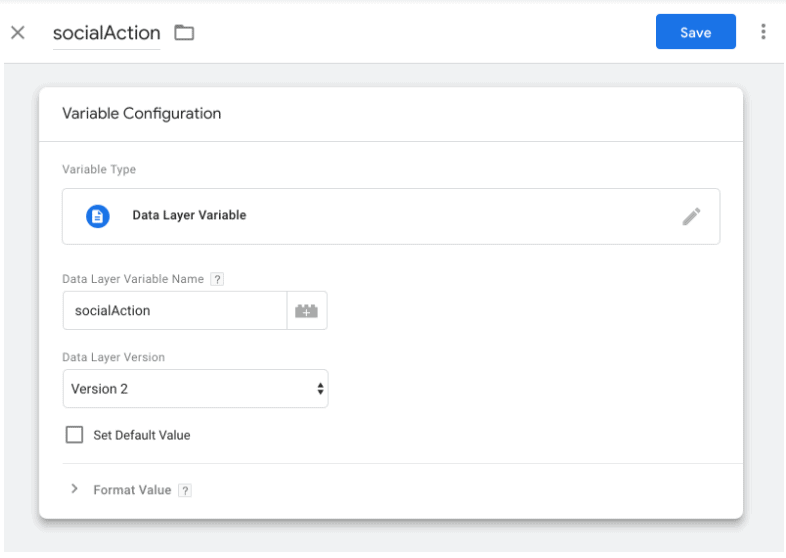
Task: Click the pencil icon to edit variable type
Action: pos(691,216)
